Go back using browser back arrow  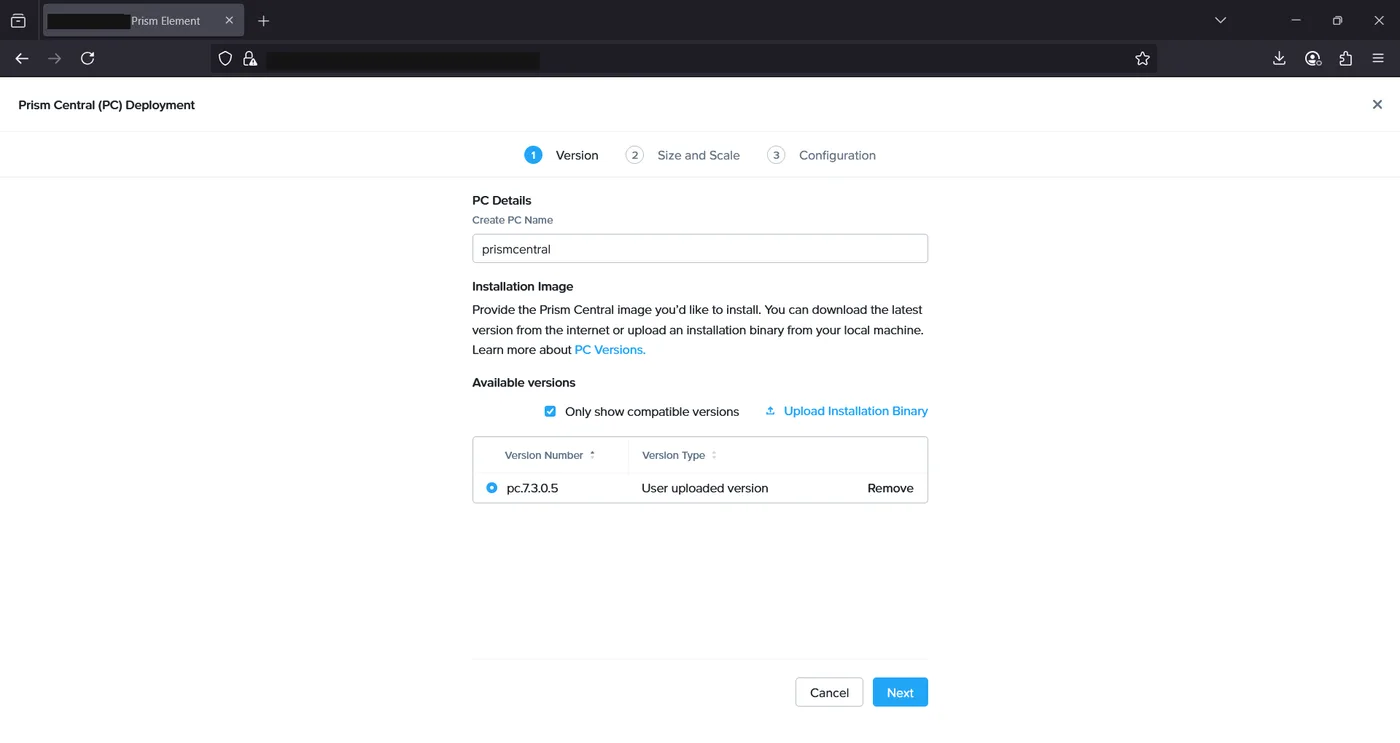tap(22, 59)
